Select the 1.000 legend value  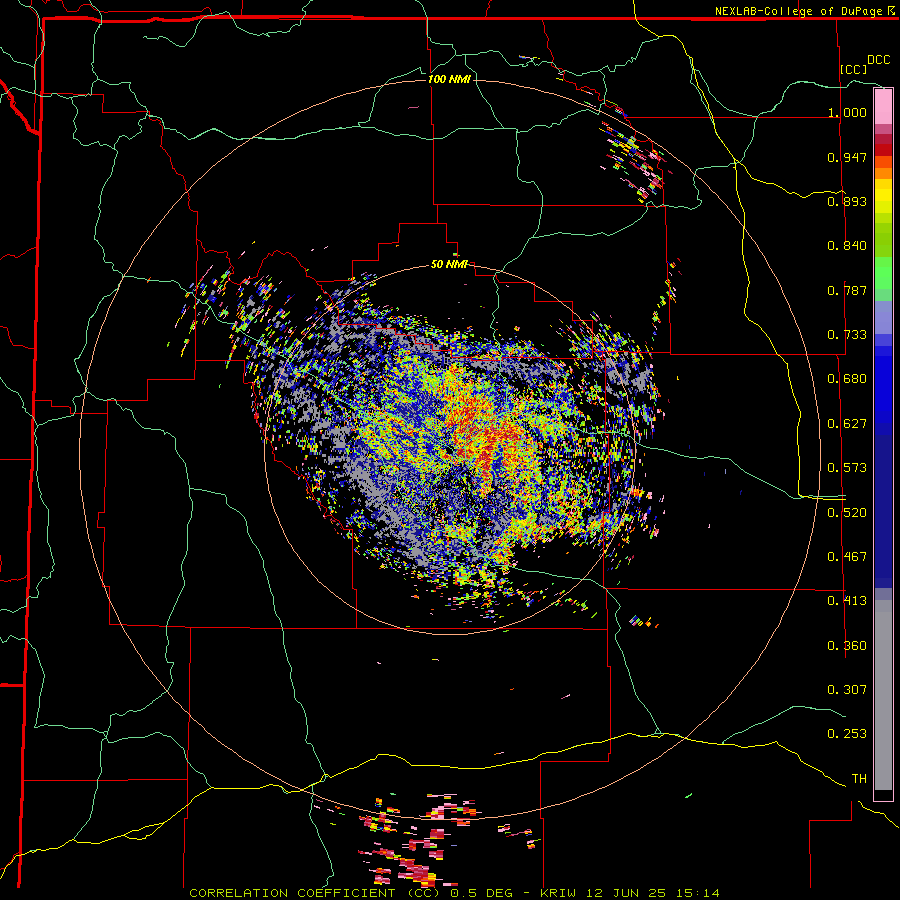click(x=847, y=112)
